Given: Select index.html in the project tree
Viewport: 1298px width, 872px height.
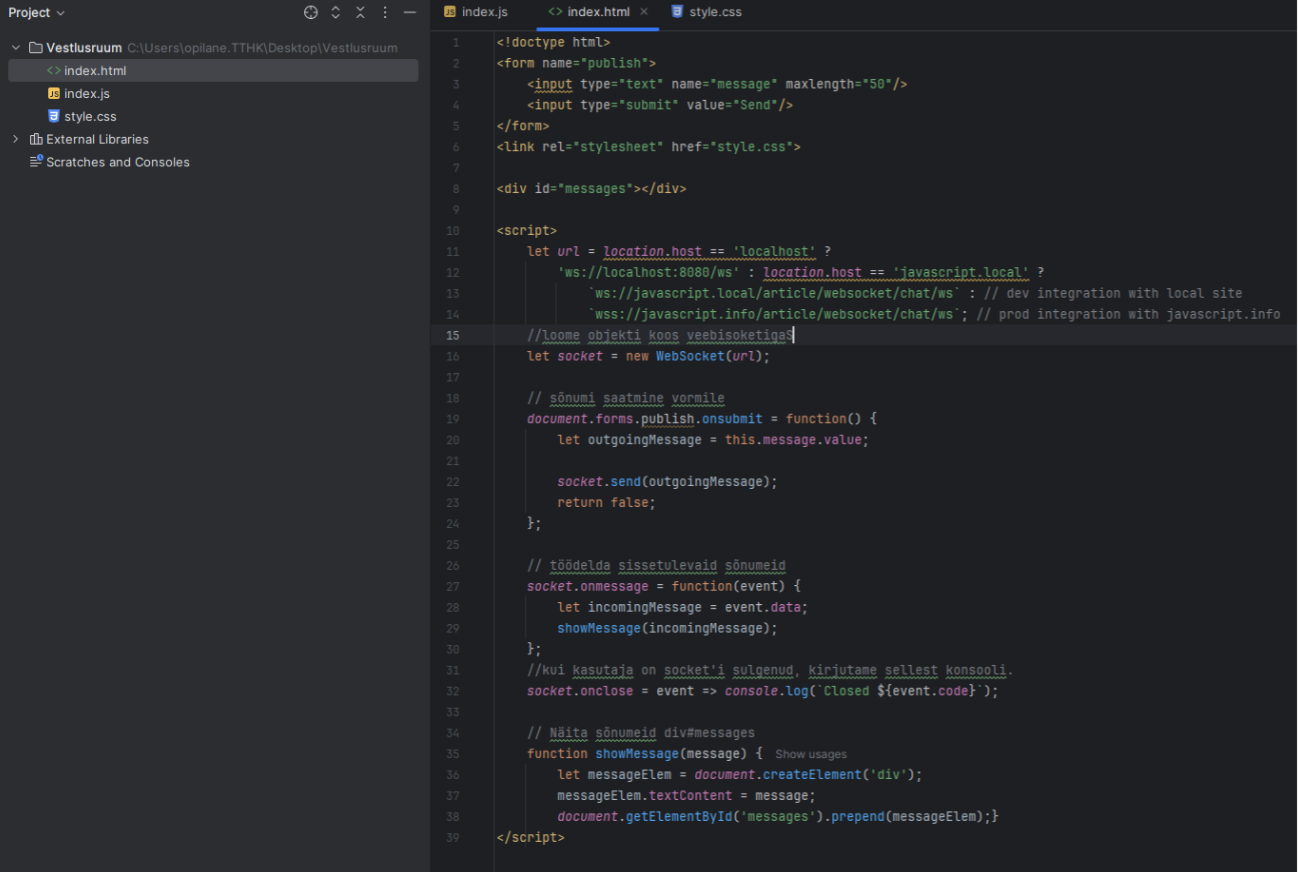Looking at the screenshot, I should pos(213,70).
